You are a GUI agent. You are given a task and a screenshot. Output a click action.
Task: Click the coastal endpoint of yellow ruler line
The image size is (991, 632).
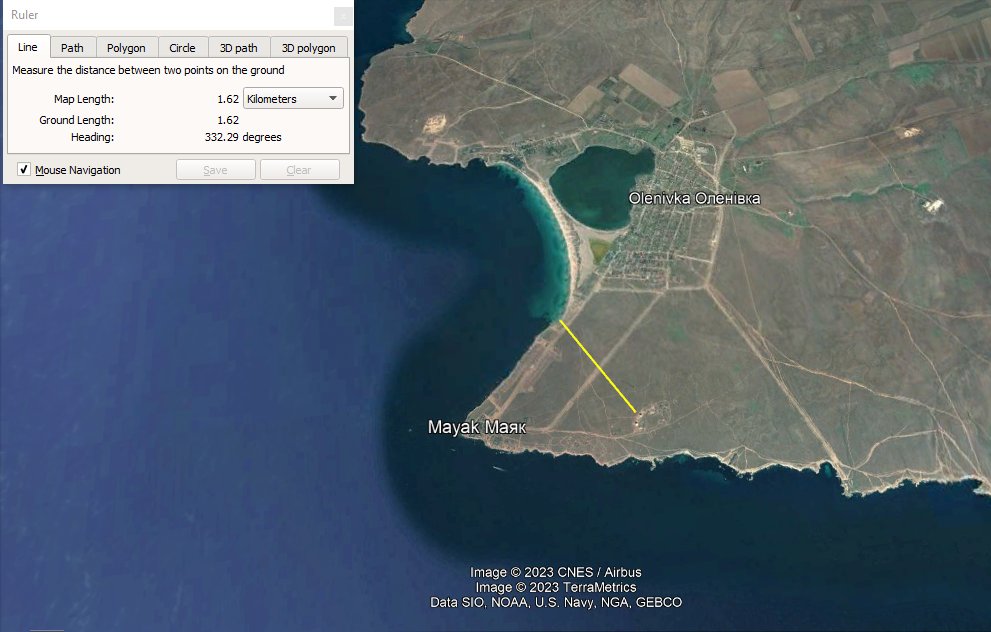(x=561, y=320)
